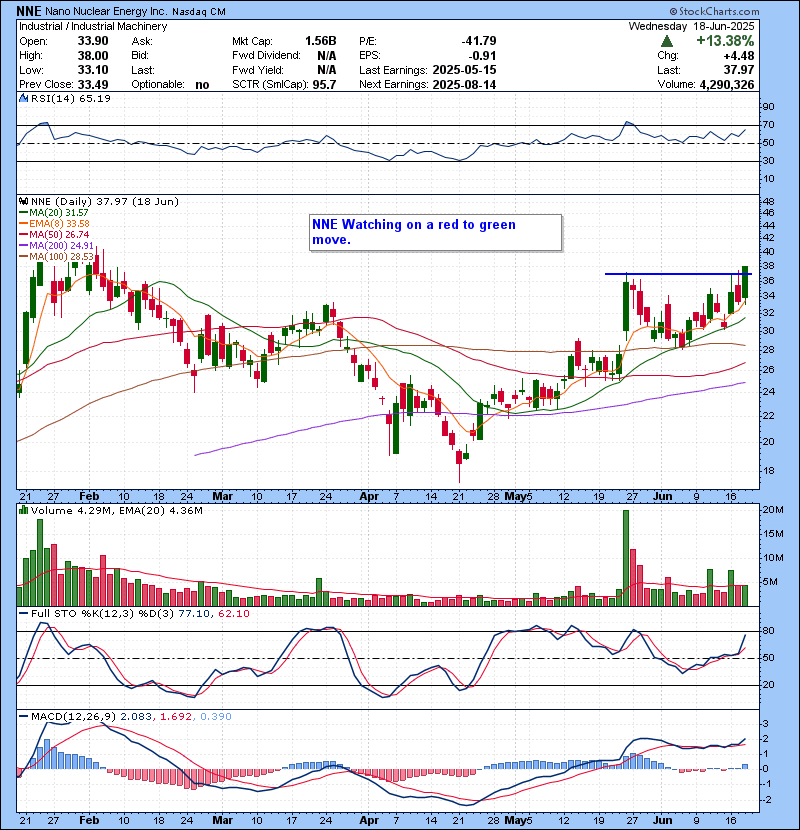This screenshot has width=800, height=830.
Task: Click the blue horizontal resistance line
Action: pos(678,274)
